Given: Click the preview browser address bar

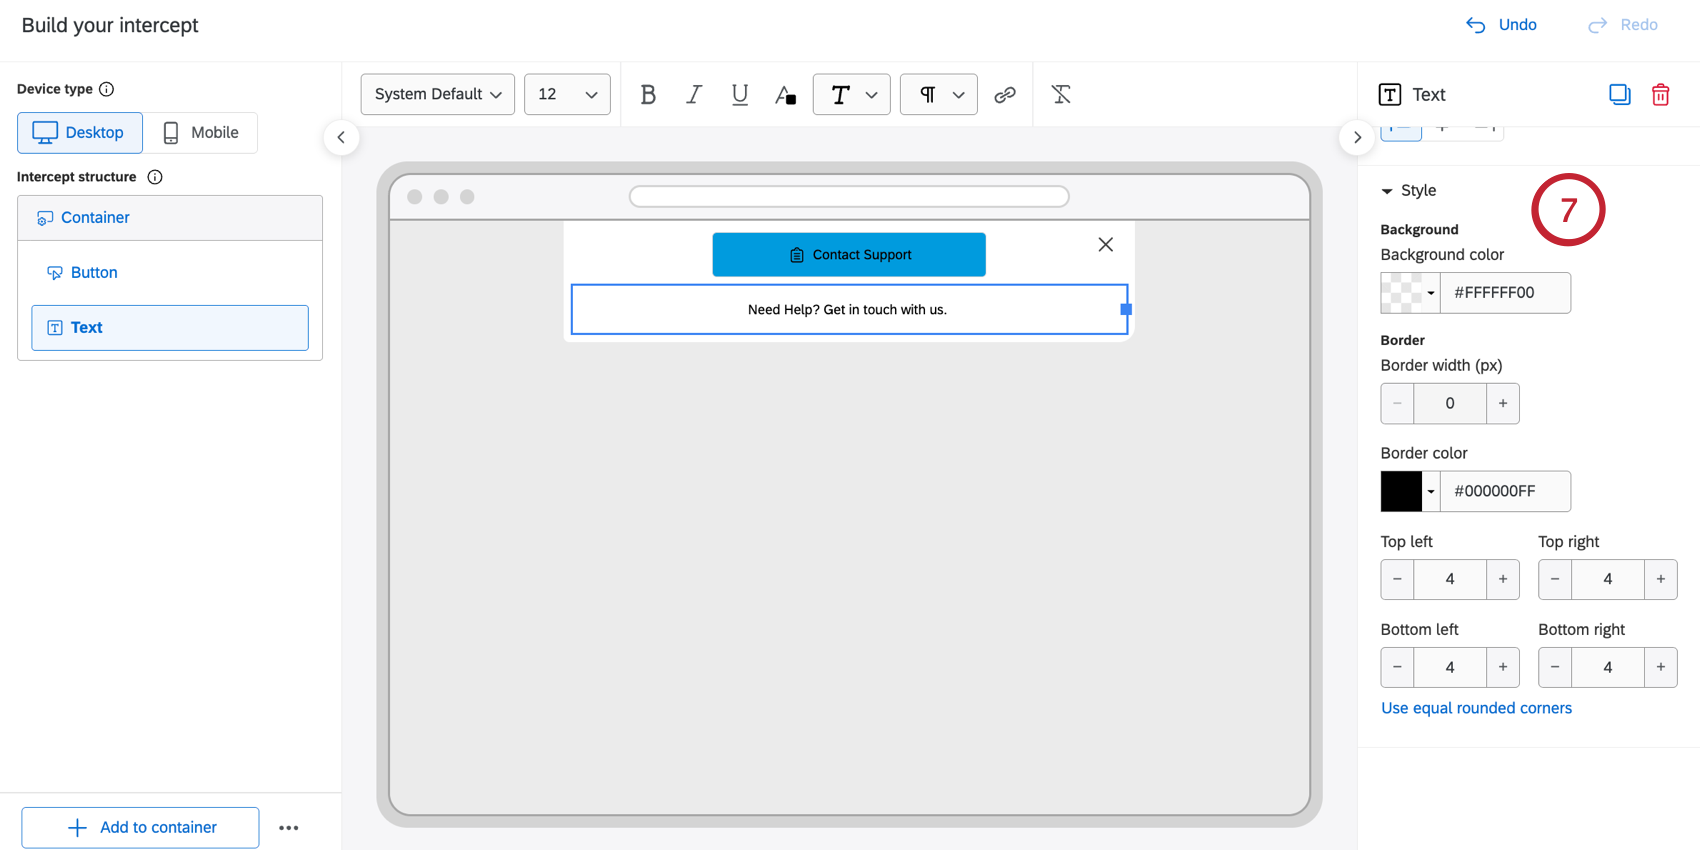Looking at the screenshot, I should 849,197.
